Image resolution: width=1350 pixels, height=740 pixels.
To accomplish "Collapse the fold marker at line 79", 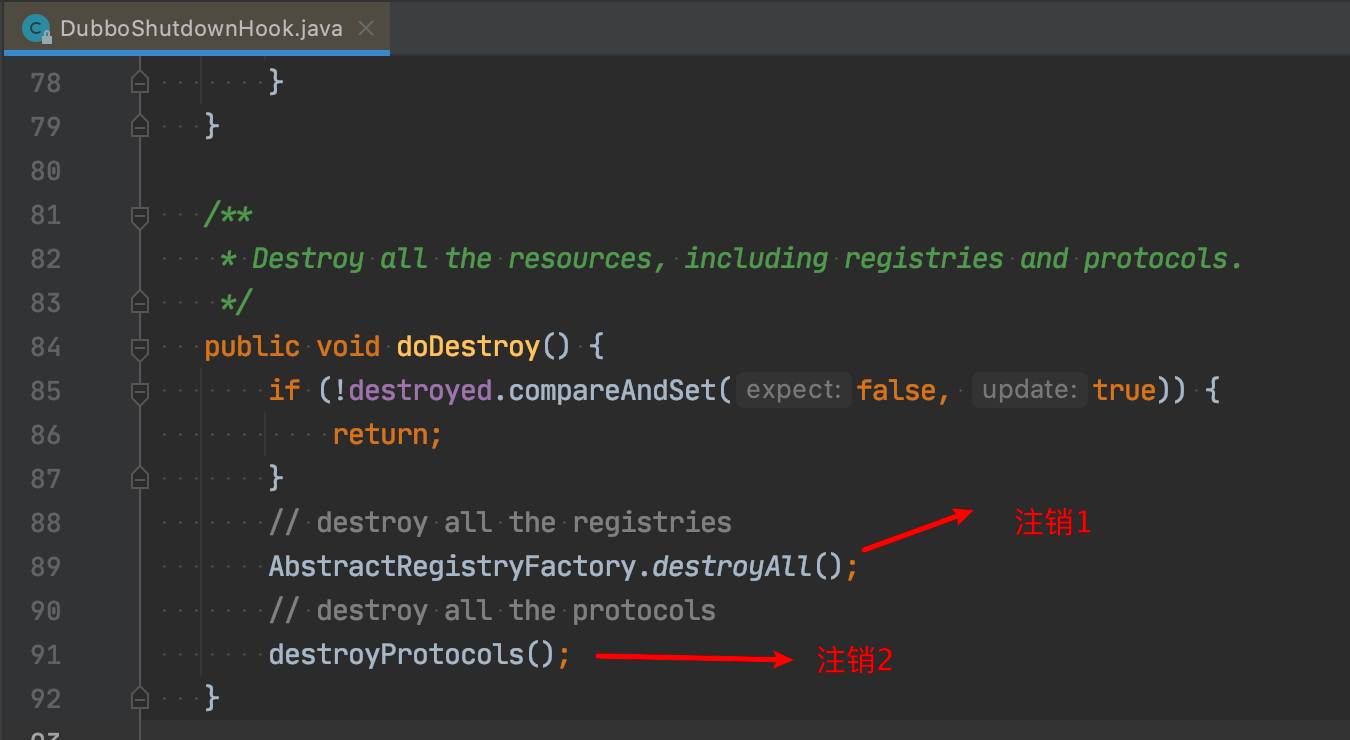I will 140,126.
